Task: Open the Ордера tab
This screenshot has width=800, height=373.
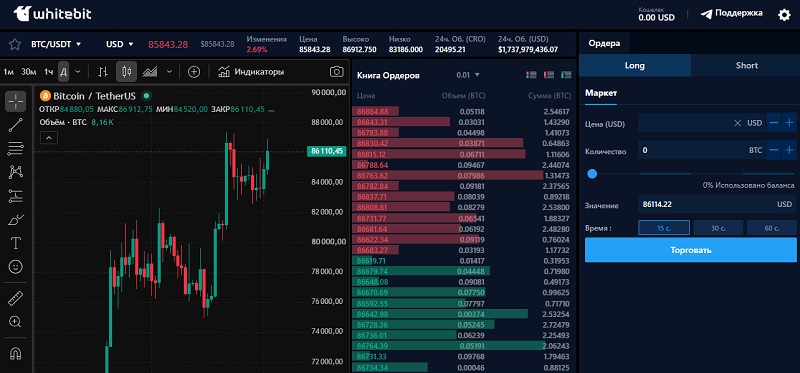Action: click(604, 43)
